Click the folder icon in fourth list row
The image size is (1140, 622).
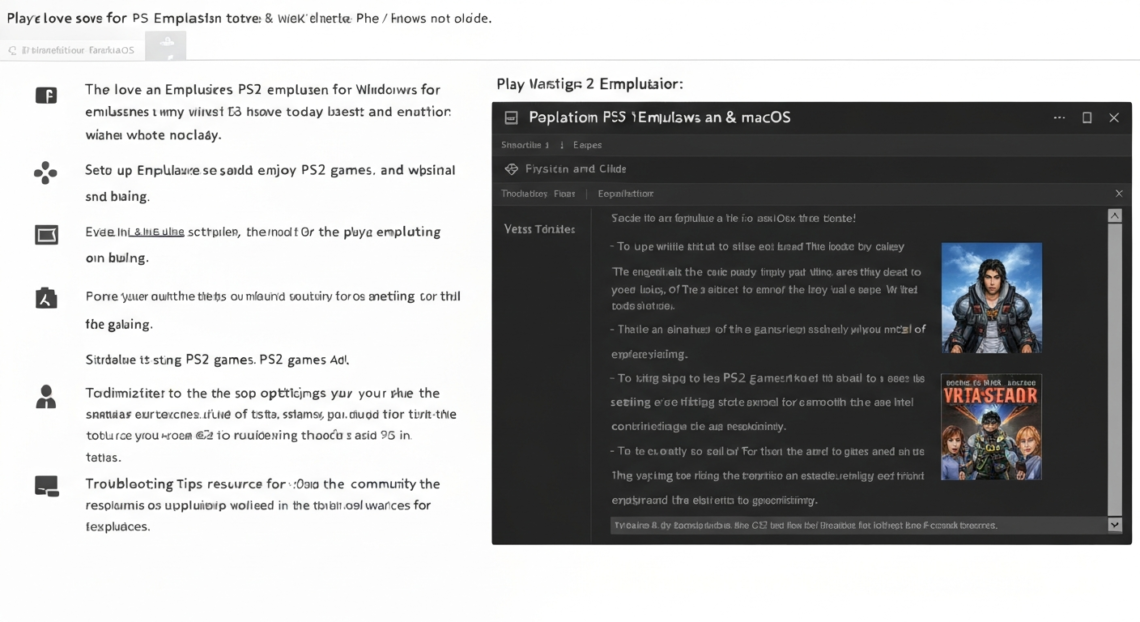pos(46,298)
